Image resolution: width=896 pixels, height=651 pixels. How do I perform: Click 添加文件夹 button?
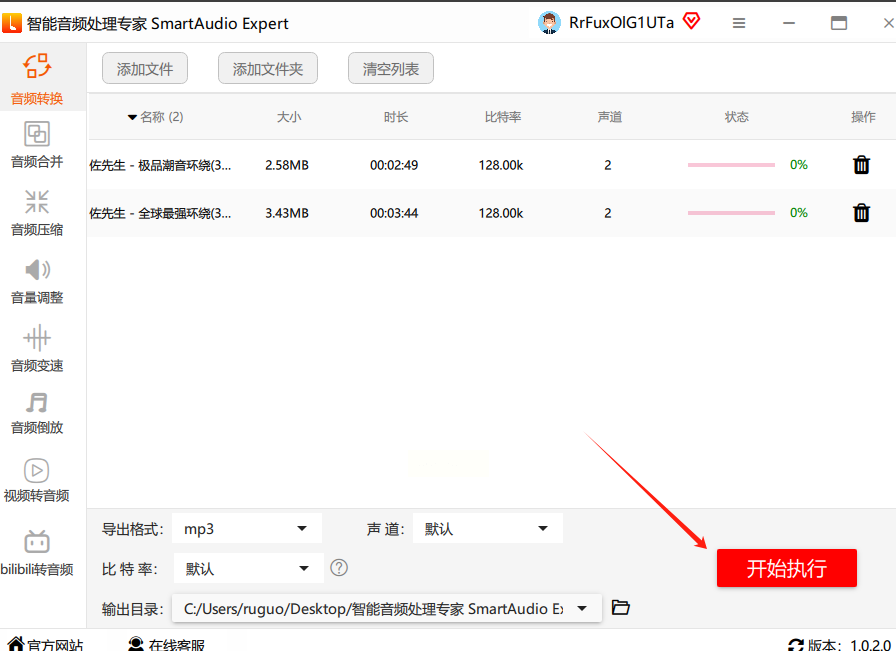click(x=267, y=69)
